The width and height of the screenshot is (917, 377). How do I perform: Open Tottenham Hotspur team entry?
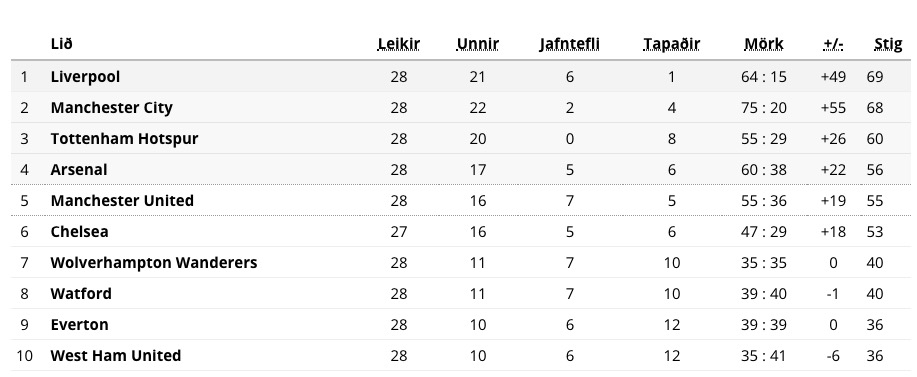point(125,139)
